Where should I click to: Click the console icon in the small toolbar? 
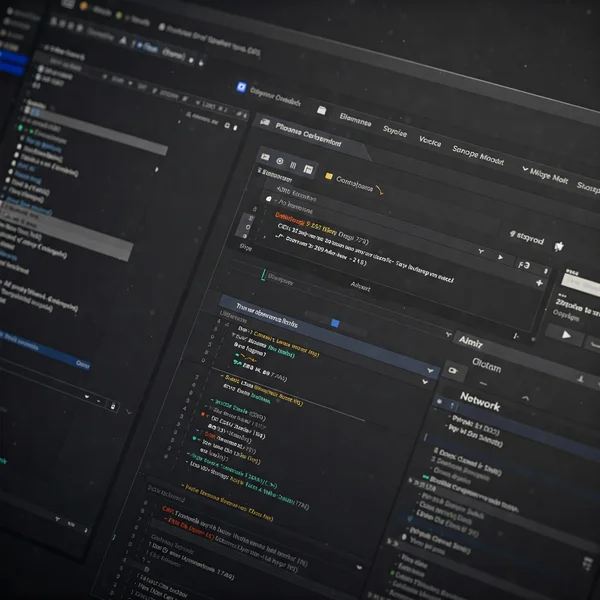(x=265, y=157)
